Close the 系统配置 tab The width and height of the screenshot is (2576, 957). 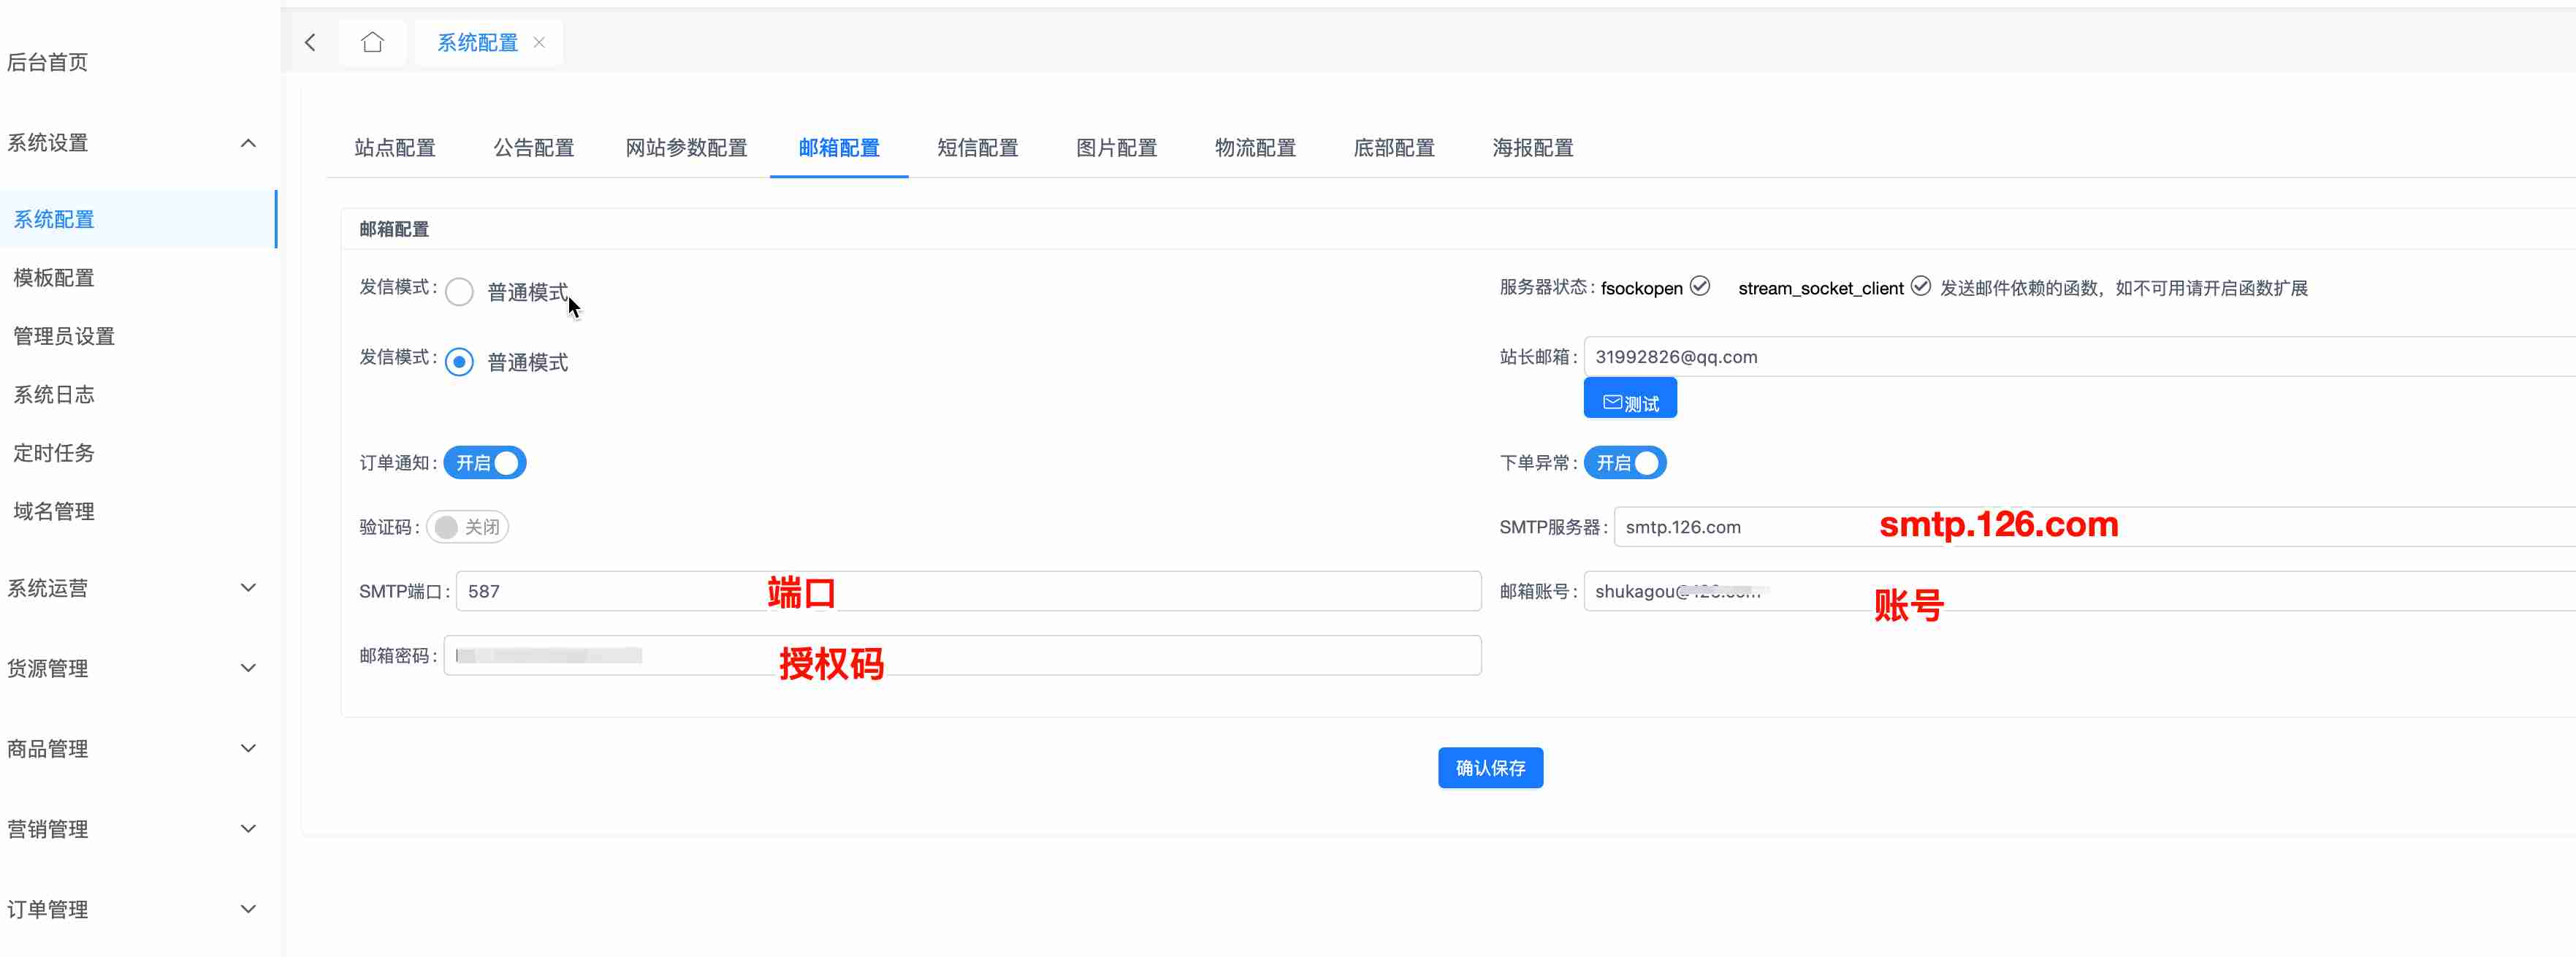pyautogui.click(x=539, y=42)
